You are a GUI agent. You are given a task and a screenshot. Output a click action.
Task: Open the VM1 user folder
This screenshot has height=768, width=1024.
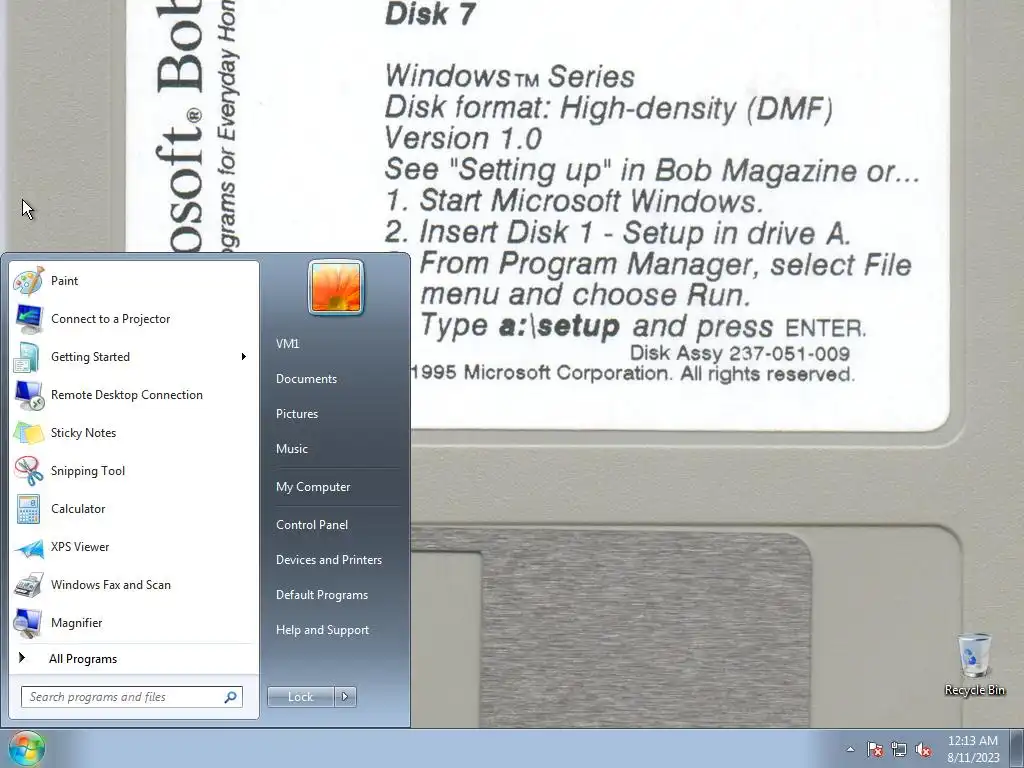pyautogui.click(x=287, y=344)
